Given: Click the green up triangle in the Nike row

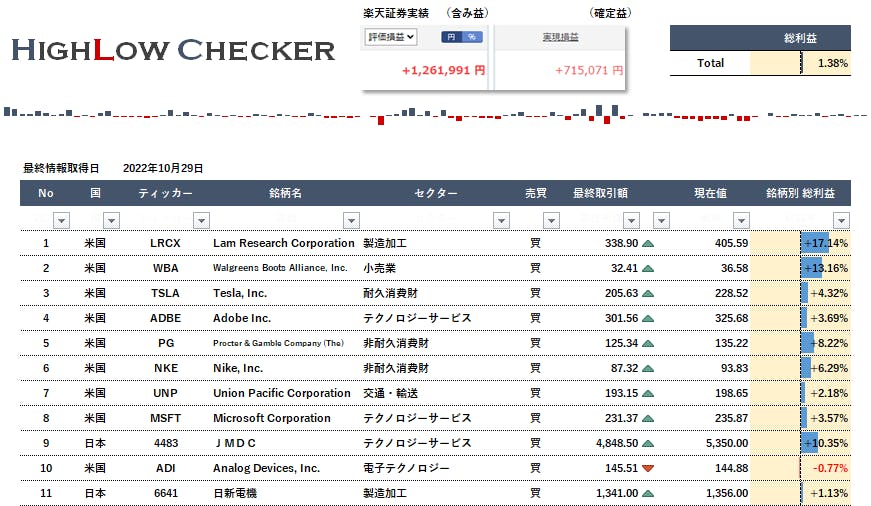Looking at the screenshot, I should click(x=648, y=368).
